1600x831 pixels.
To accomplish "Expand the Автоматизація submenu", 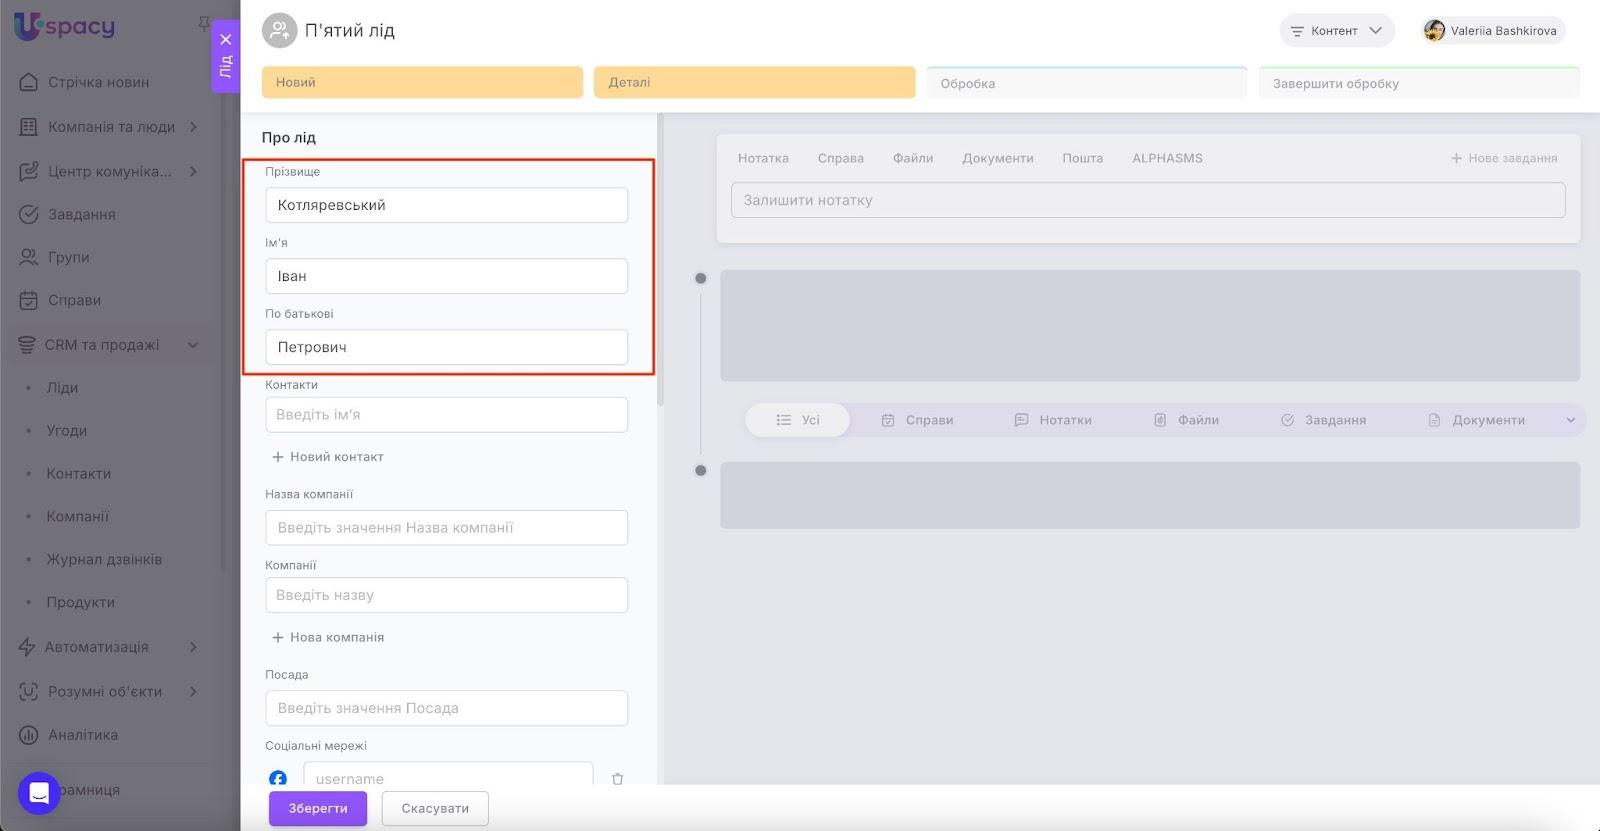I will [x=193, y=647].
